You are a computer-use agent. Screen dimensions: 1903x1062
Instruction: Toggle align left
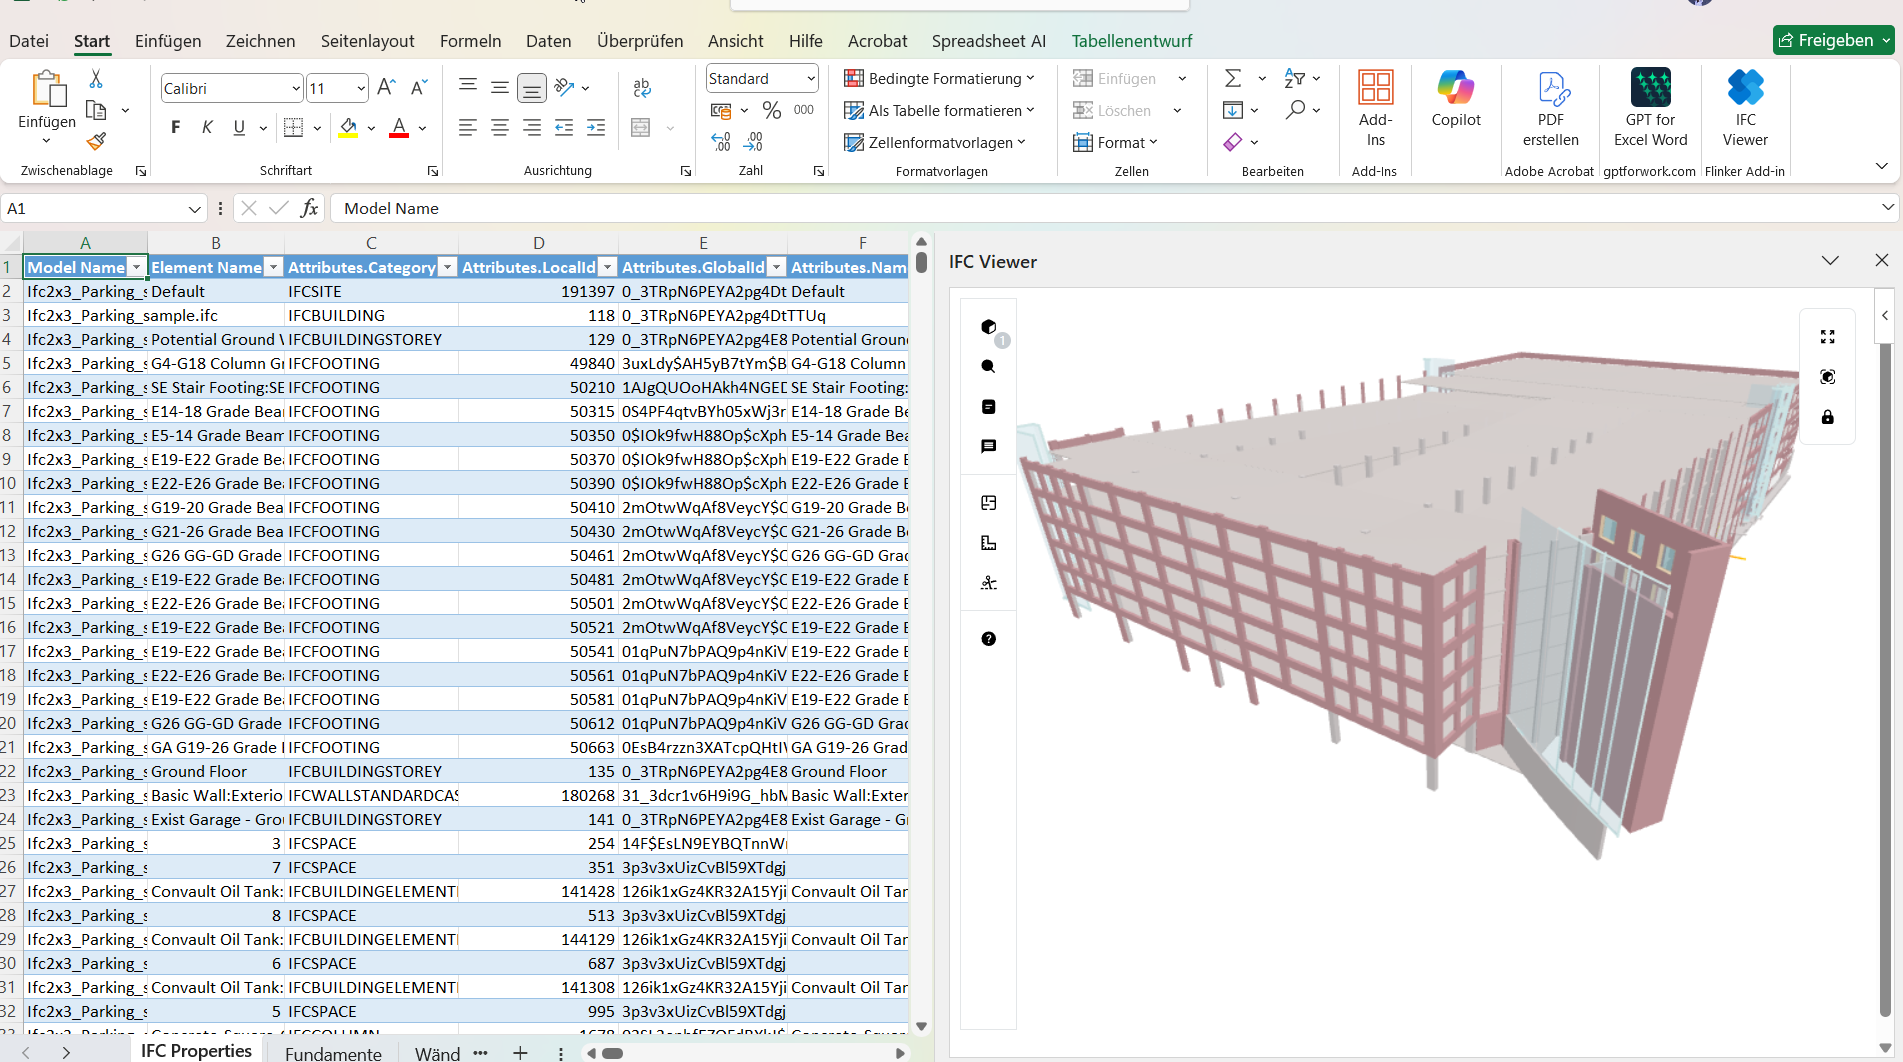[468, 127]
